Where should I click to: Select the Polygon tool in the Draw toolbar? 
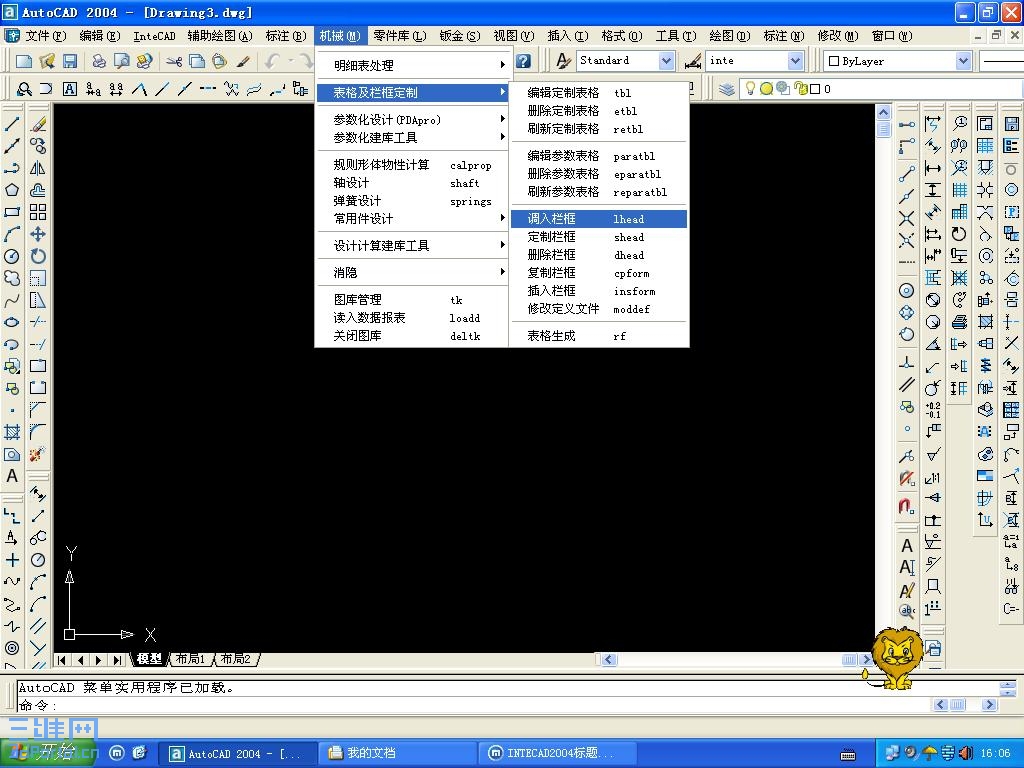pyautogui.click(x=12, y=190)
